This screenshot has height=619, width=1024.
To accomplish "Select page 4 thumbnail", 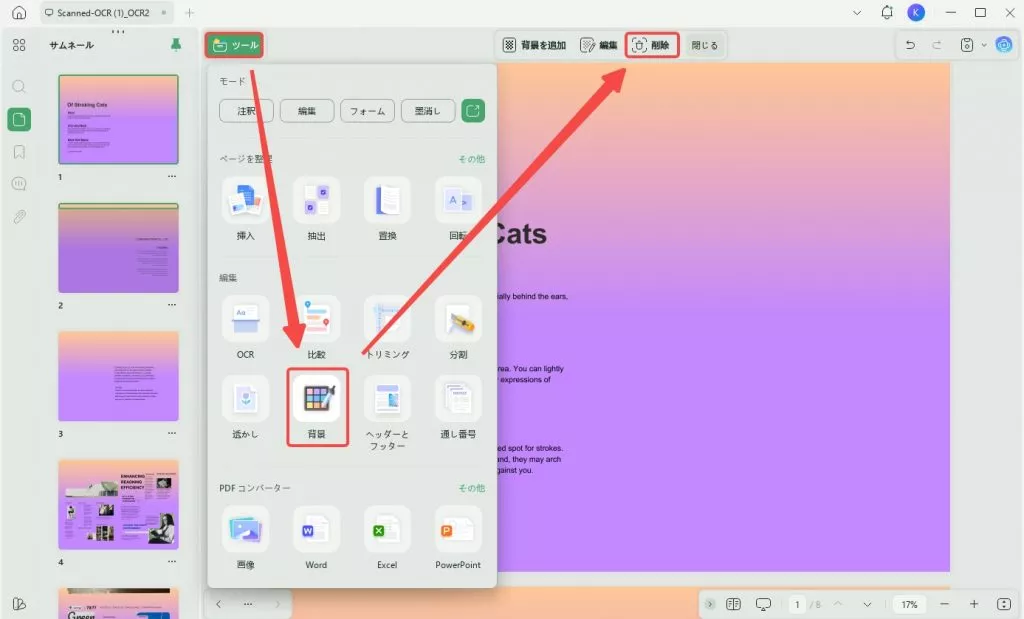I will pos(118,505).
